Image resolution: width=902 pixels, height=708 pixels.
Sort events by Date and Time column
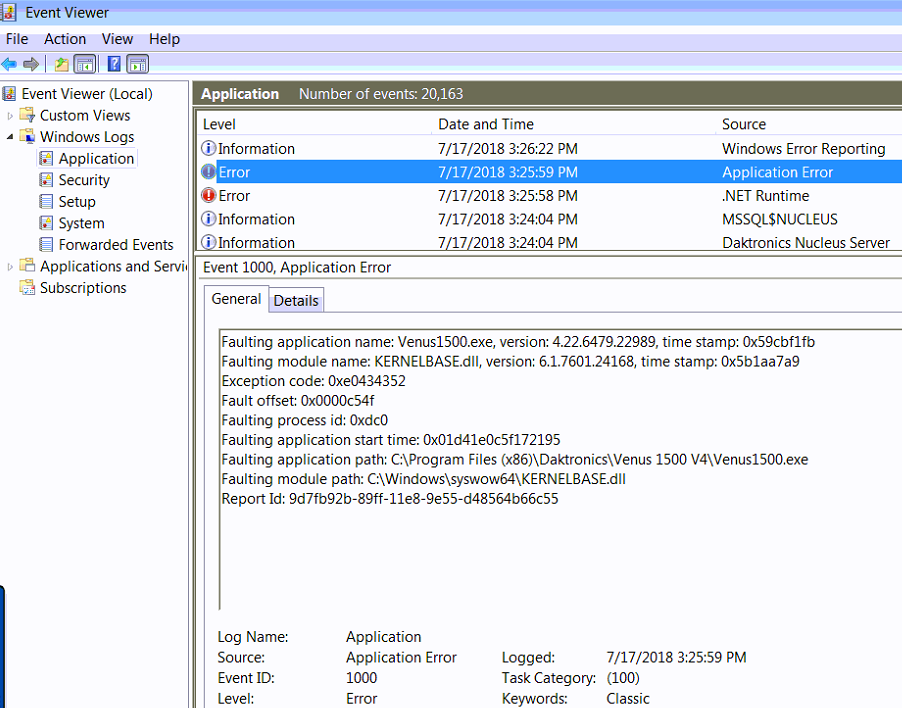click(486, 124)
